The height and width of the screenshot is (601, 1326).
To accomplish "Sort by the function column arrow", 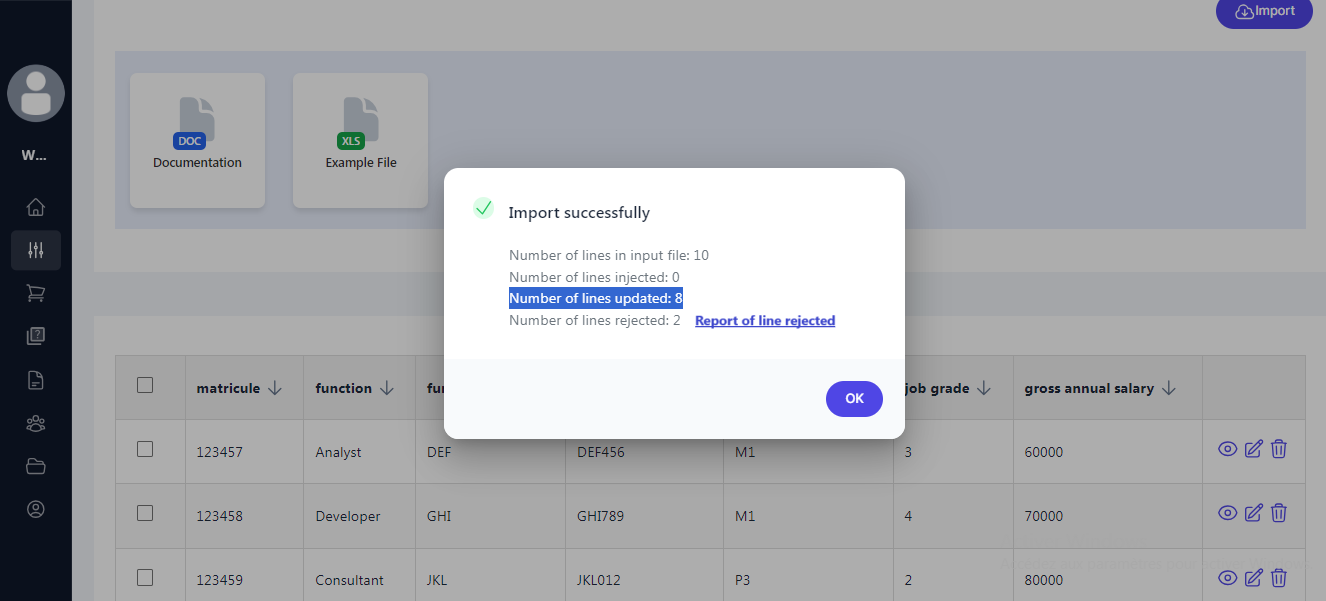I will click(387, 389).
